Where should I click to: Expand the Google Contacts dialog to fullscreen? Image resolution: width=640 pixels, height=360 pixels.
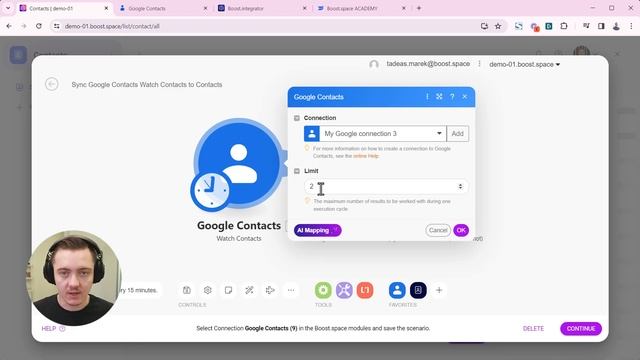[x=439, y=97]
